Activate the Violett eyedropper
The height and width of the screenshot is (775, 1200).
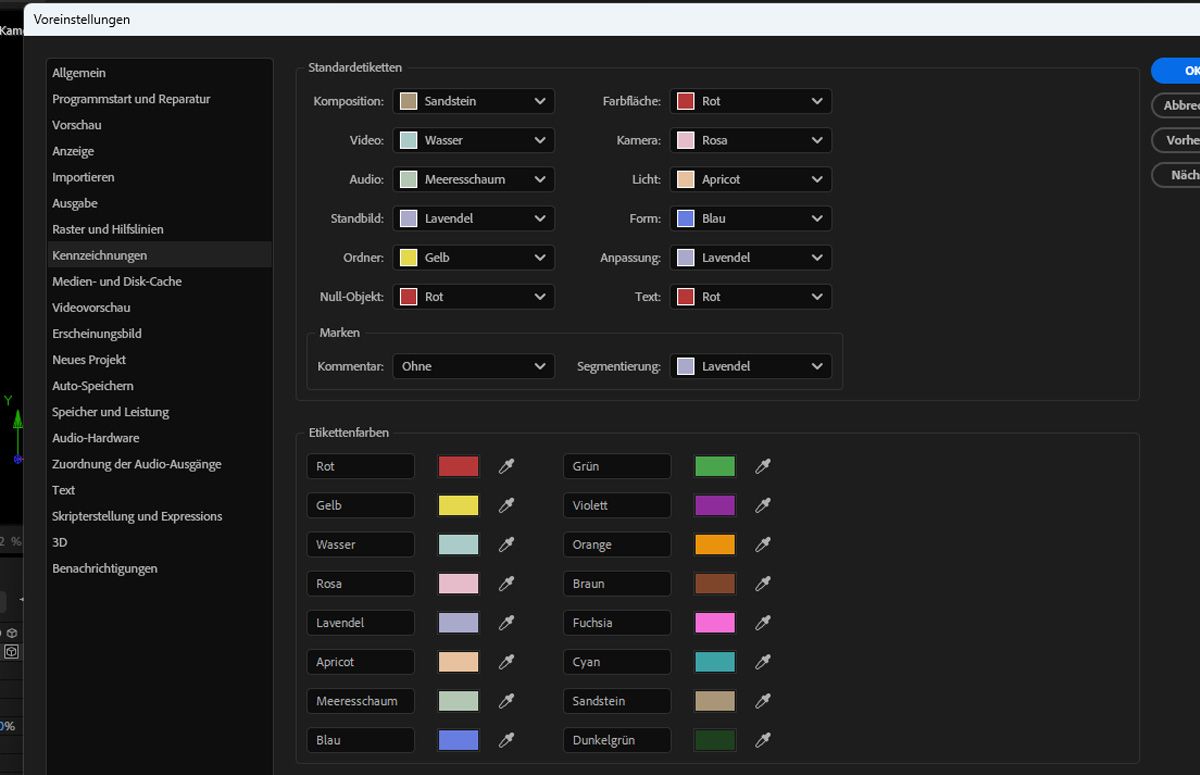[763, 505]
